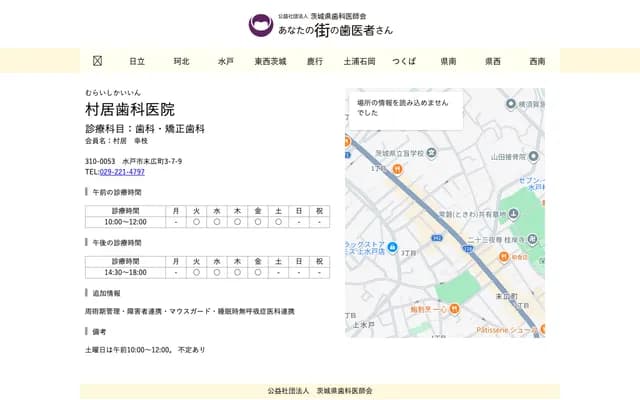The height and width of the screenshot is (400, 640).
Task: Click the 末広町 label on the map
Action: click(x=507, y=296)
